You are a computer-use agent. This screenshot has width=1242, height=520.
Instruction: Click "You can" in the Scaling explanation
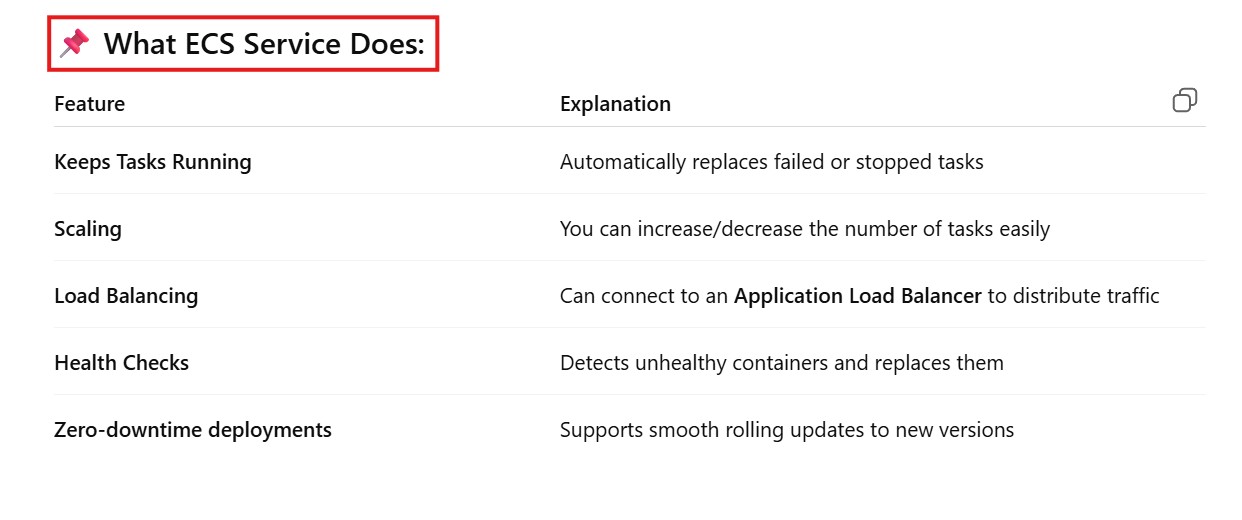coord(593,229)
